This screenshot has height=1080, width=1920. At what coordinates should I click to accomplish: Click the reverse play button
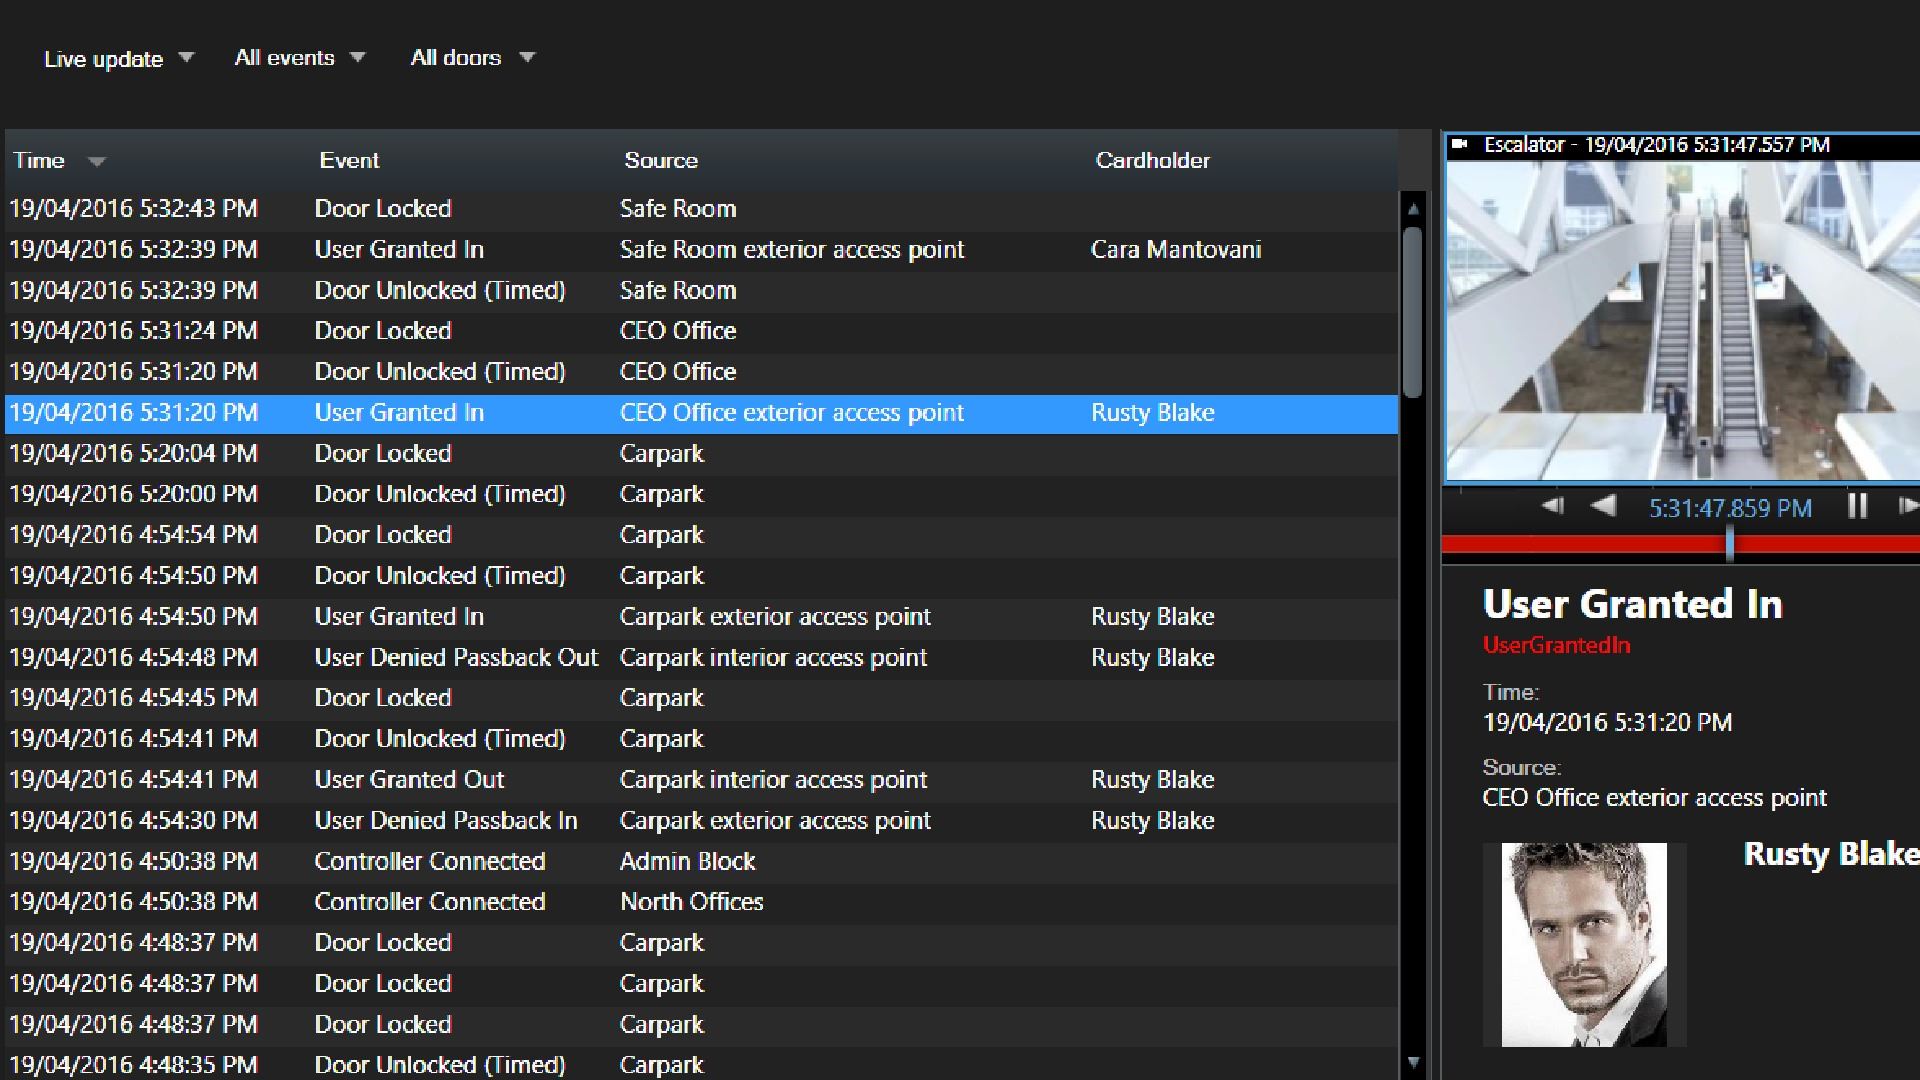pyautogui.click(x=1603, y=507)
